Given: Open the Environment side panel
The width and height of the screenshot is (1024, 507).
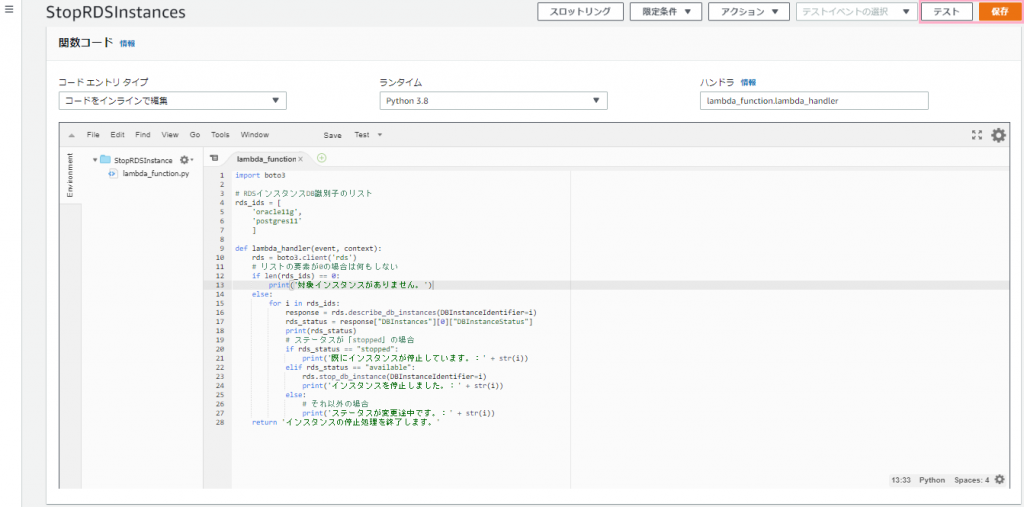Looking at the screenshot, I should [71, 176].
